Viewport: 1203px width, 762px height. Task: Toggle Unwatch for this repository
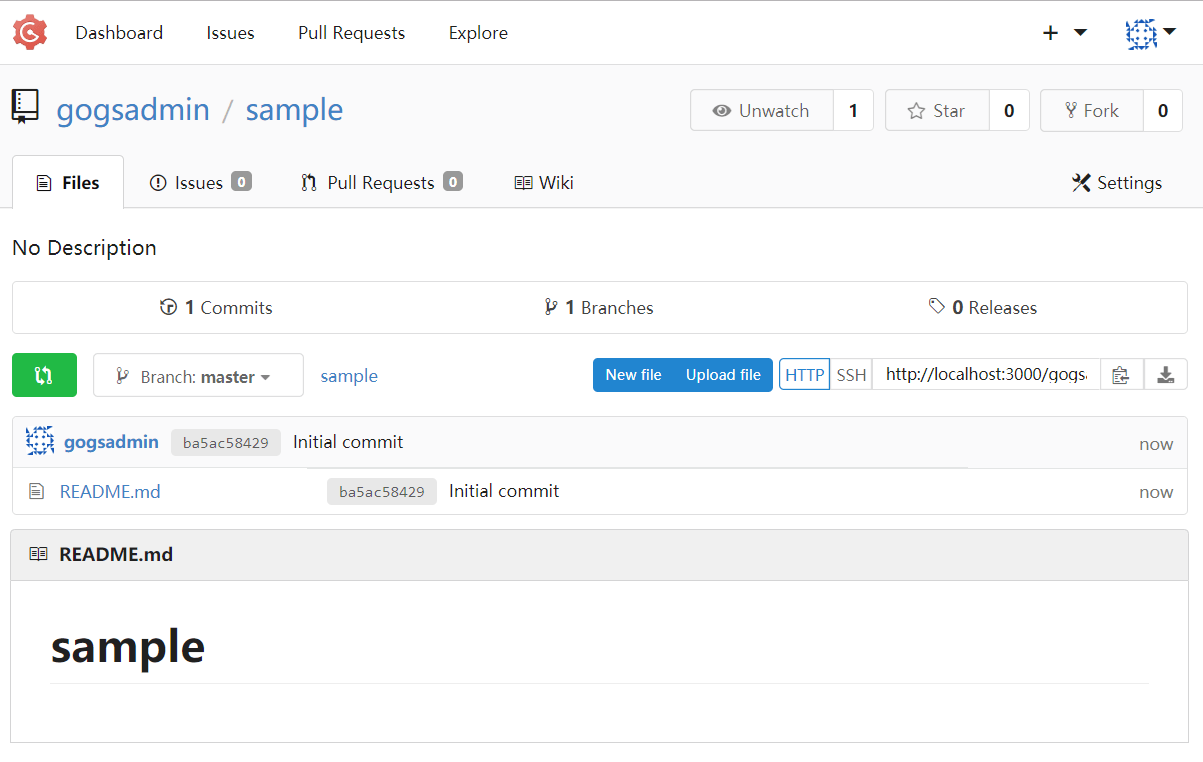(x=761, y=111)
